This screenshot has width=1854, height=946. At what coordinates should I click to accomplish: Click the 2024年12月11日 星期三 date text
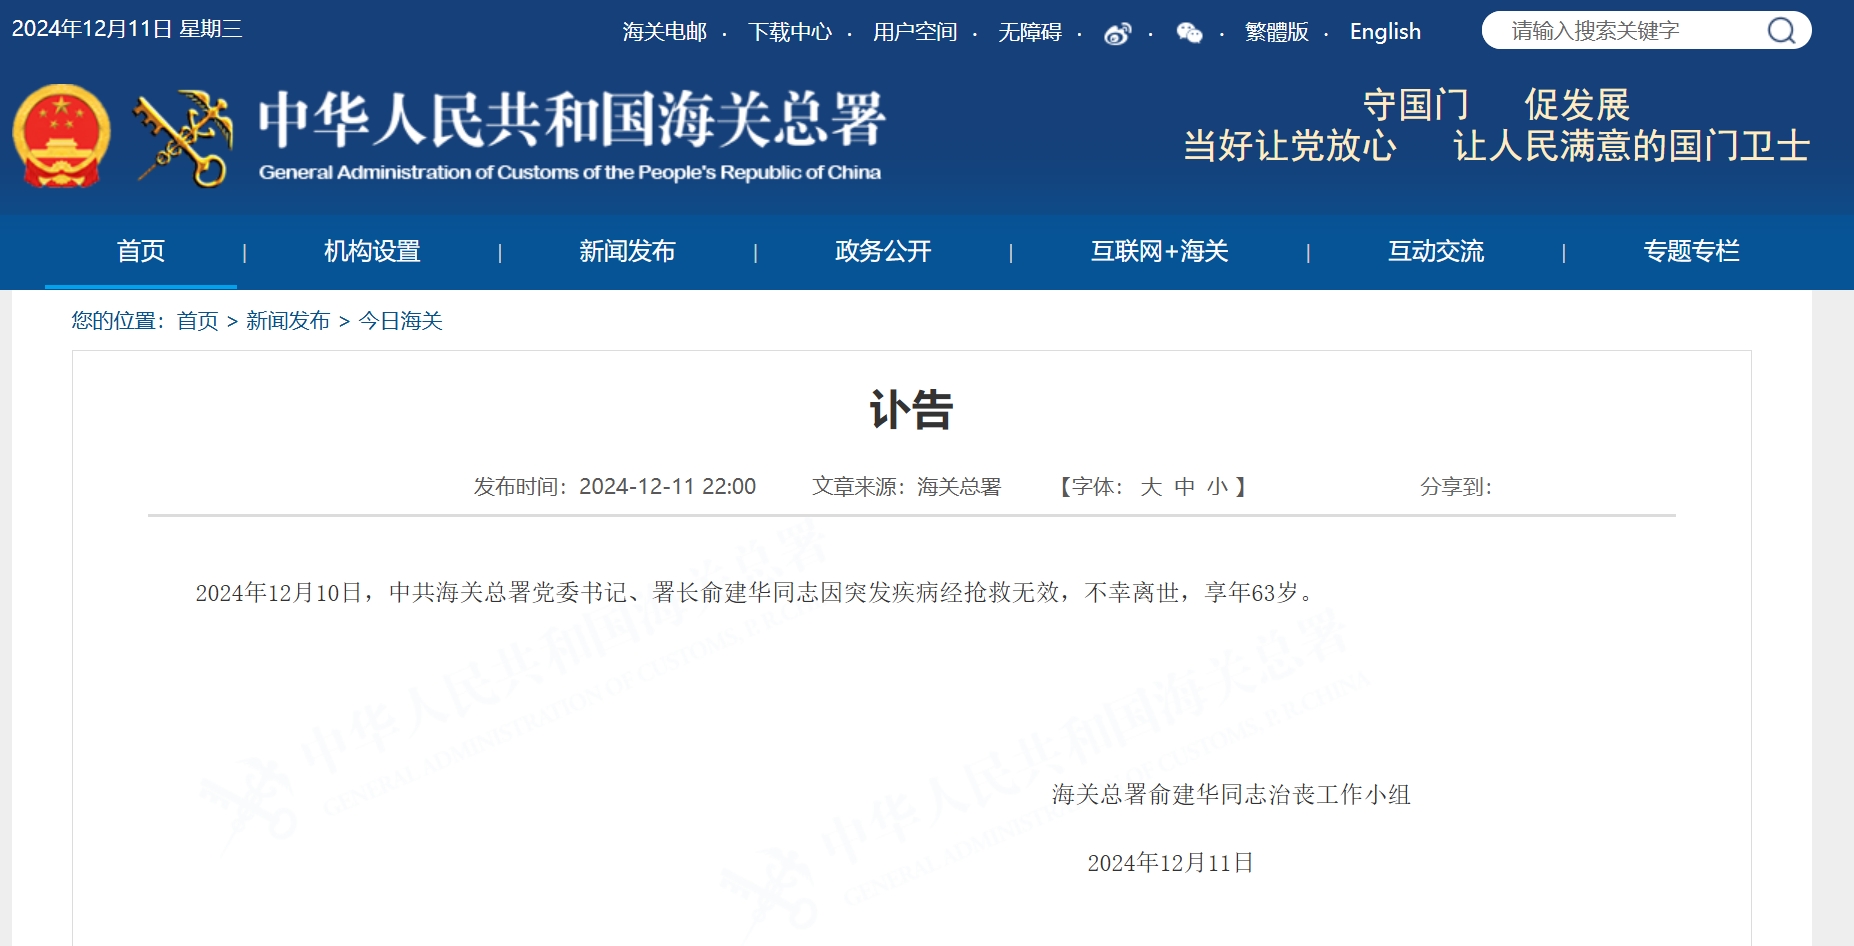tap(127, 29)
